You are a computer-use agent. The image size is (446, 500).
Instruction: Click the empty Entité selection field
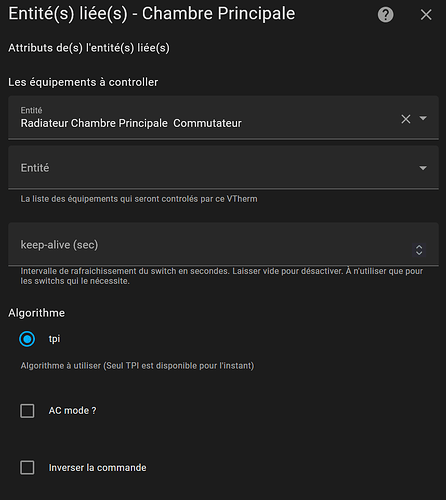coord(223,167)
